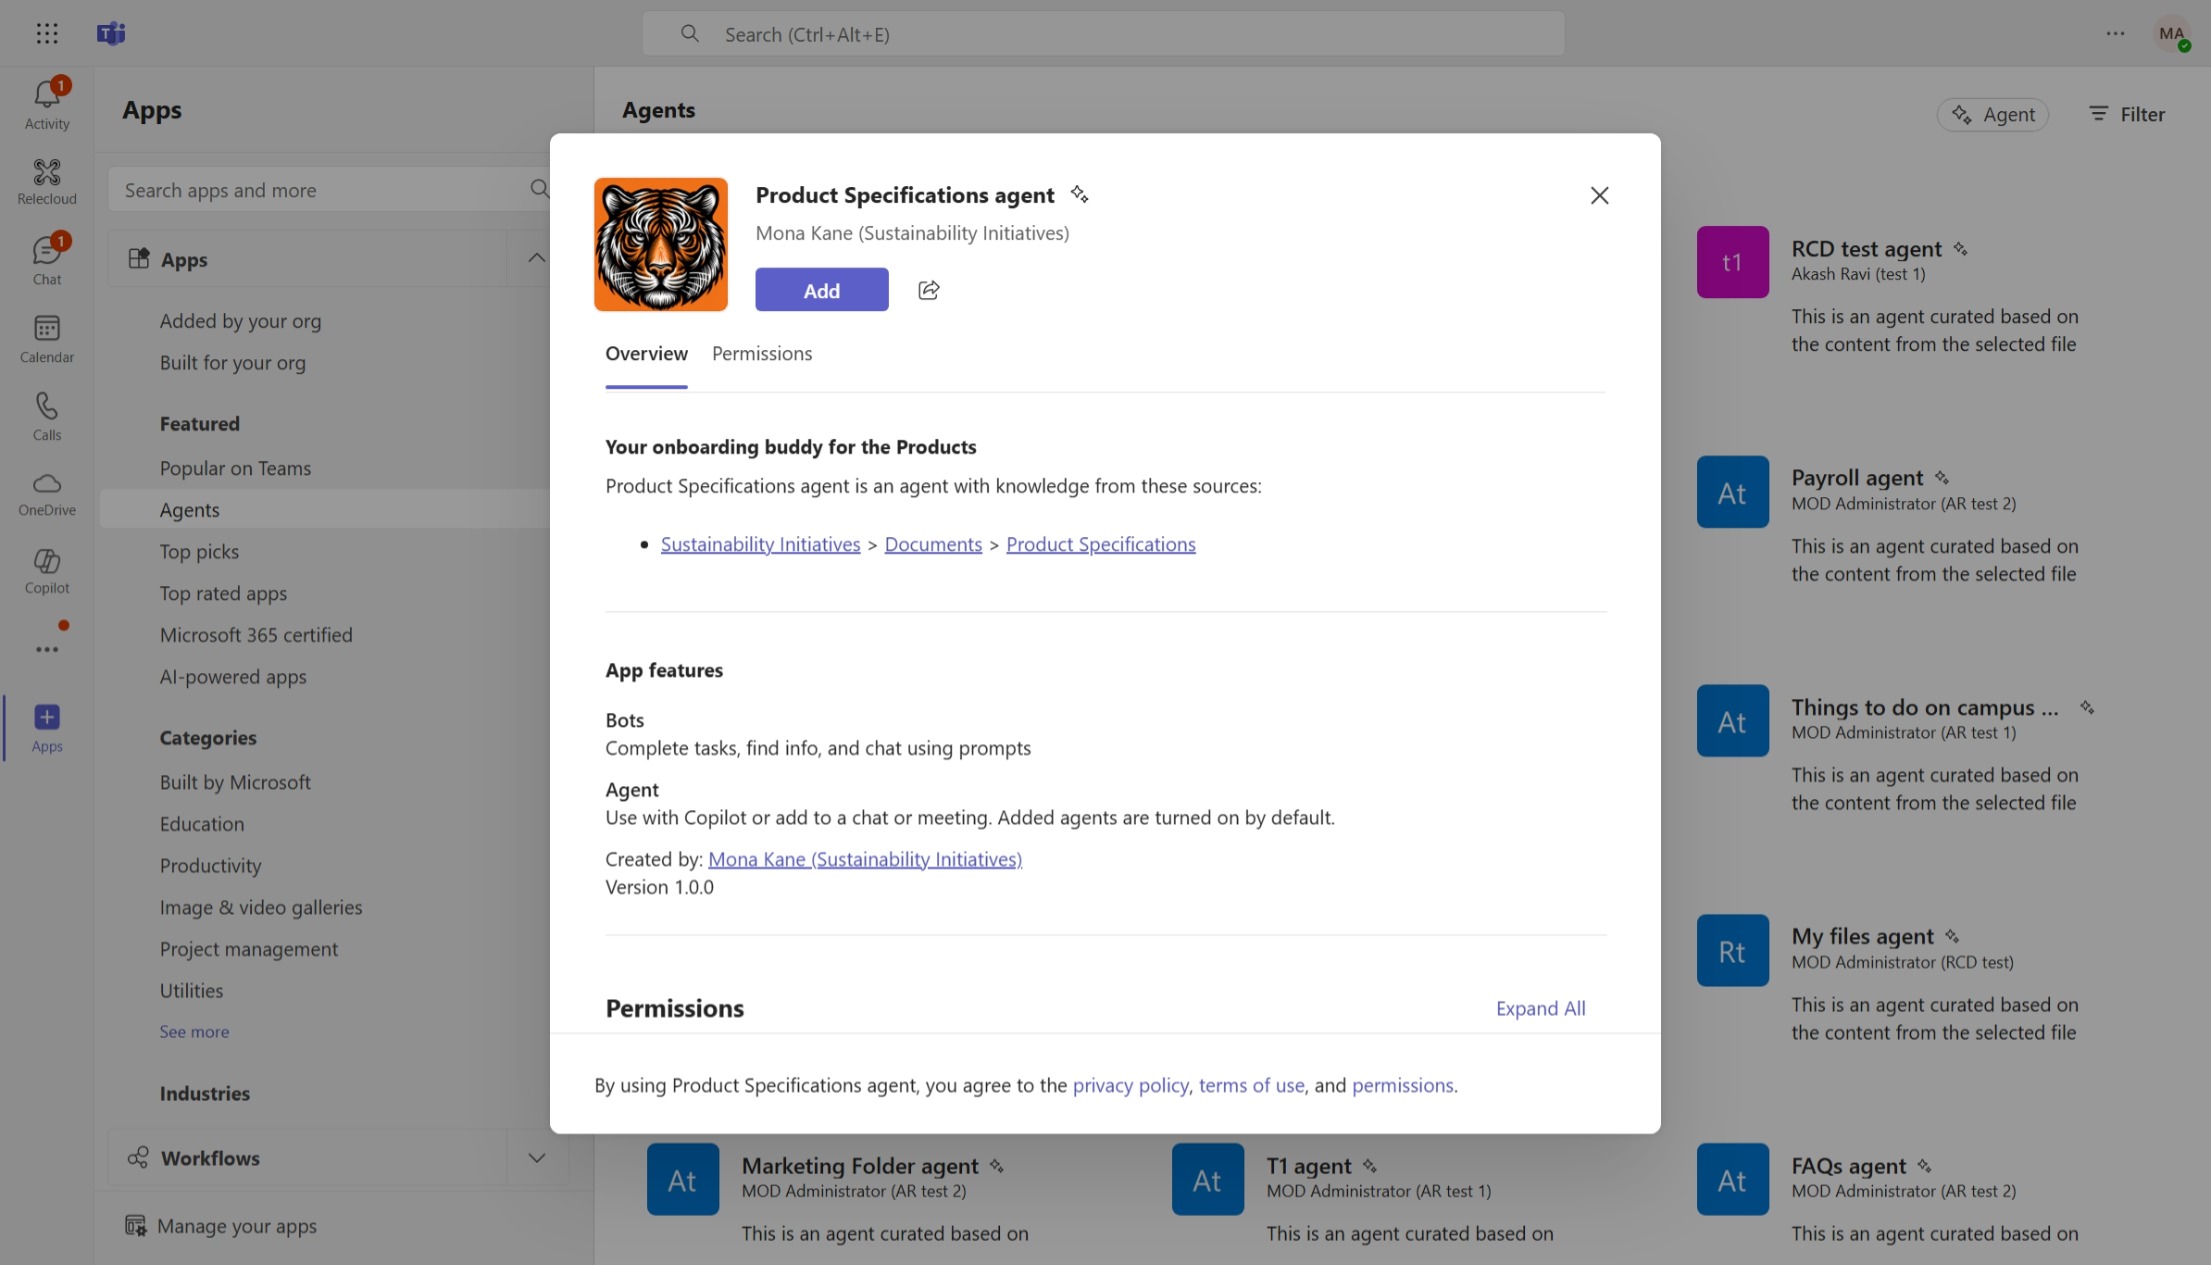Open OneDrive in Teams
The height and width of the screenshot is (1265, 2211).
pos(47,492)
